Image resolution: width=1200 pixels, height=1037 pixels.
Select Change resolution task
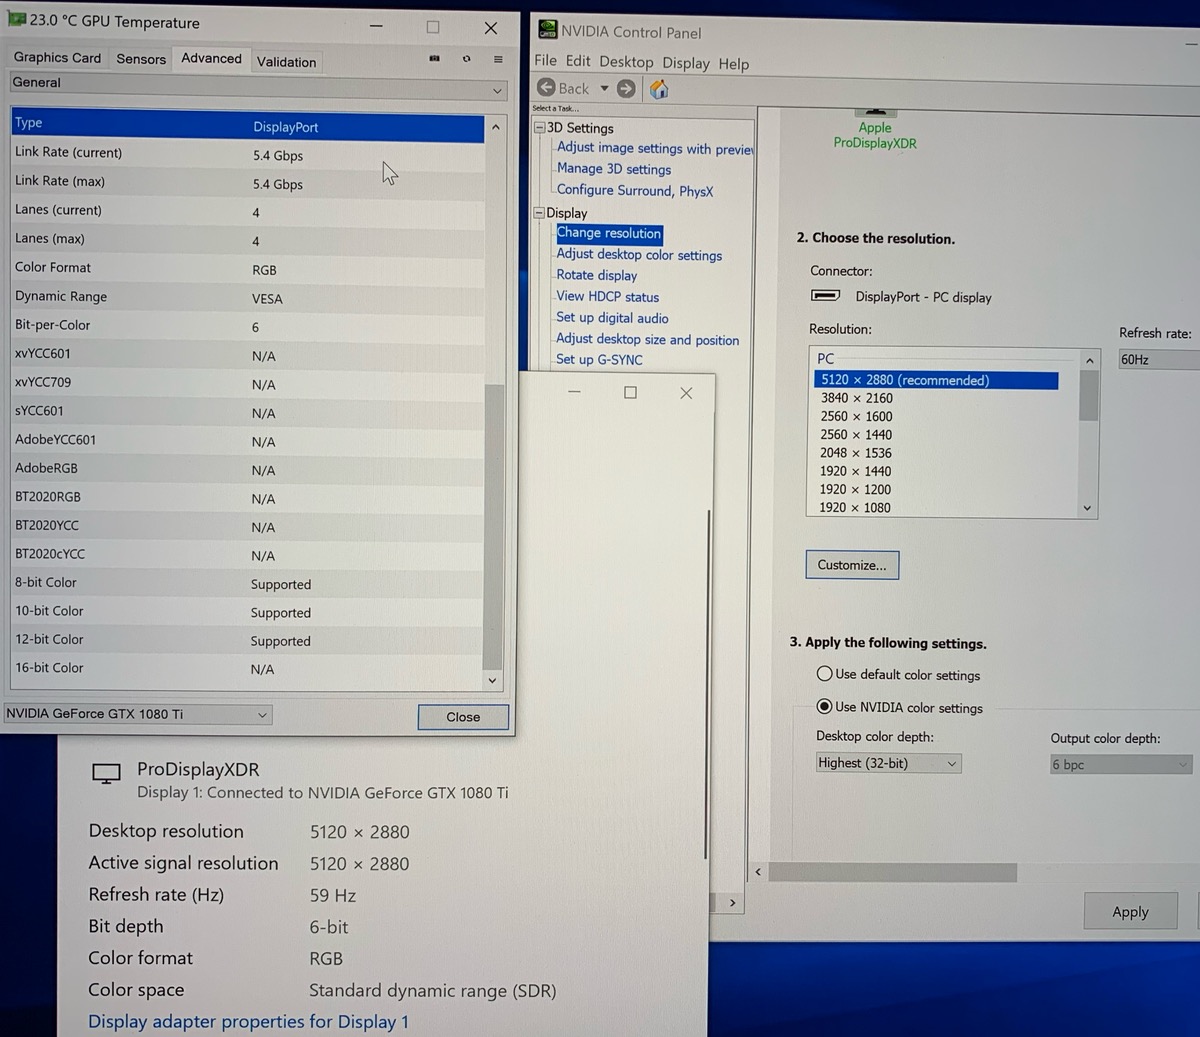609,233
